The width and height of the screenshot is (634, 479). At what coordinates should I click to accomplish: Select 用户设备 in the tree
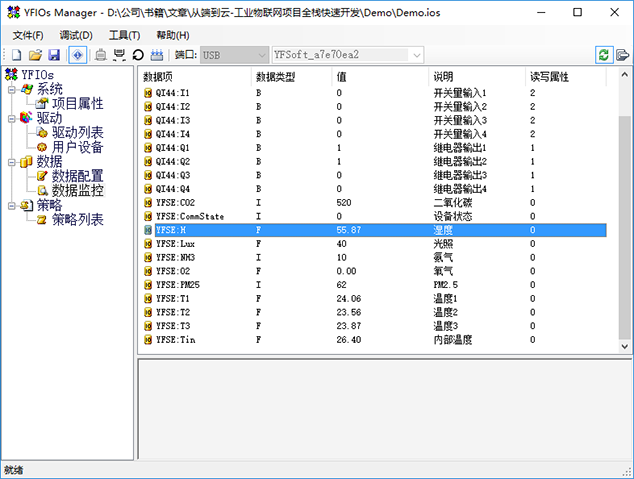(x=78, y=147)
